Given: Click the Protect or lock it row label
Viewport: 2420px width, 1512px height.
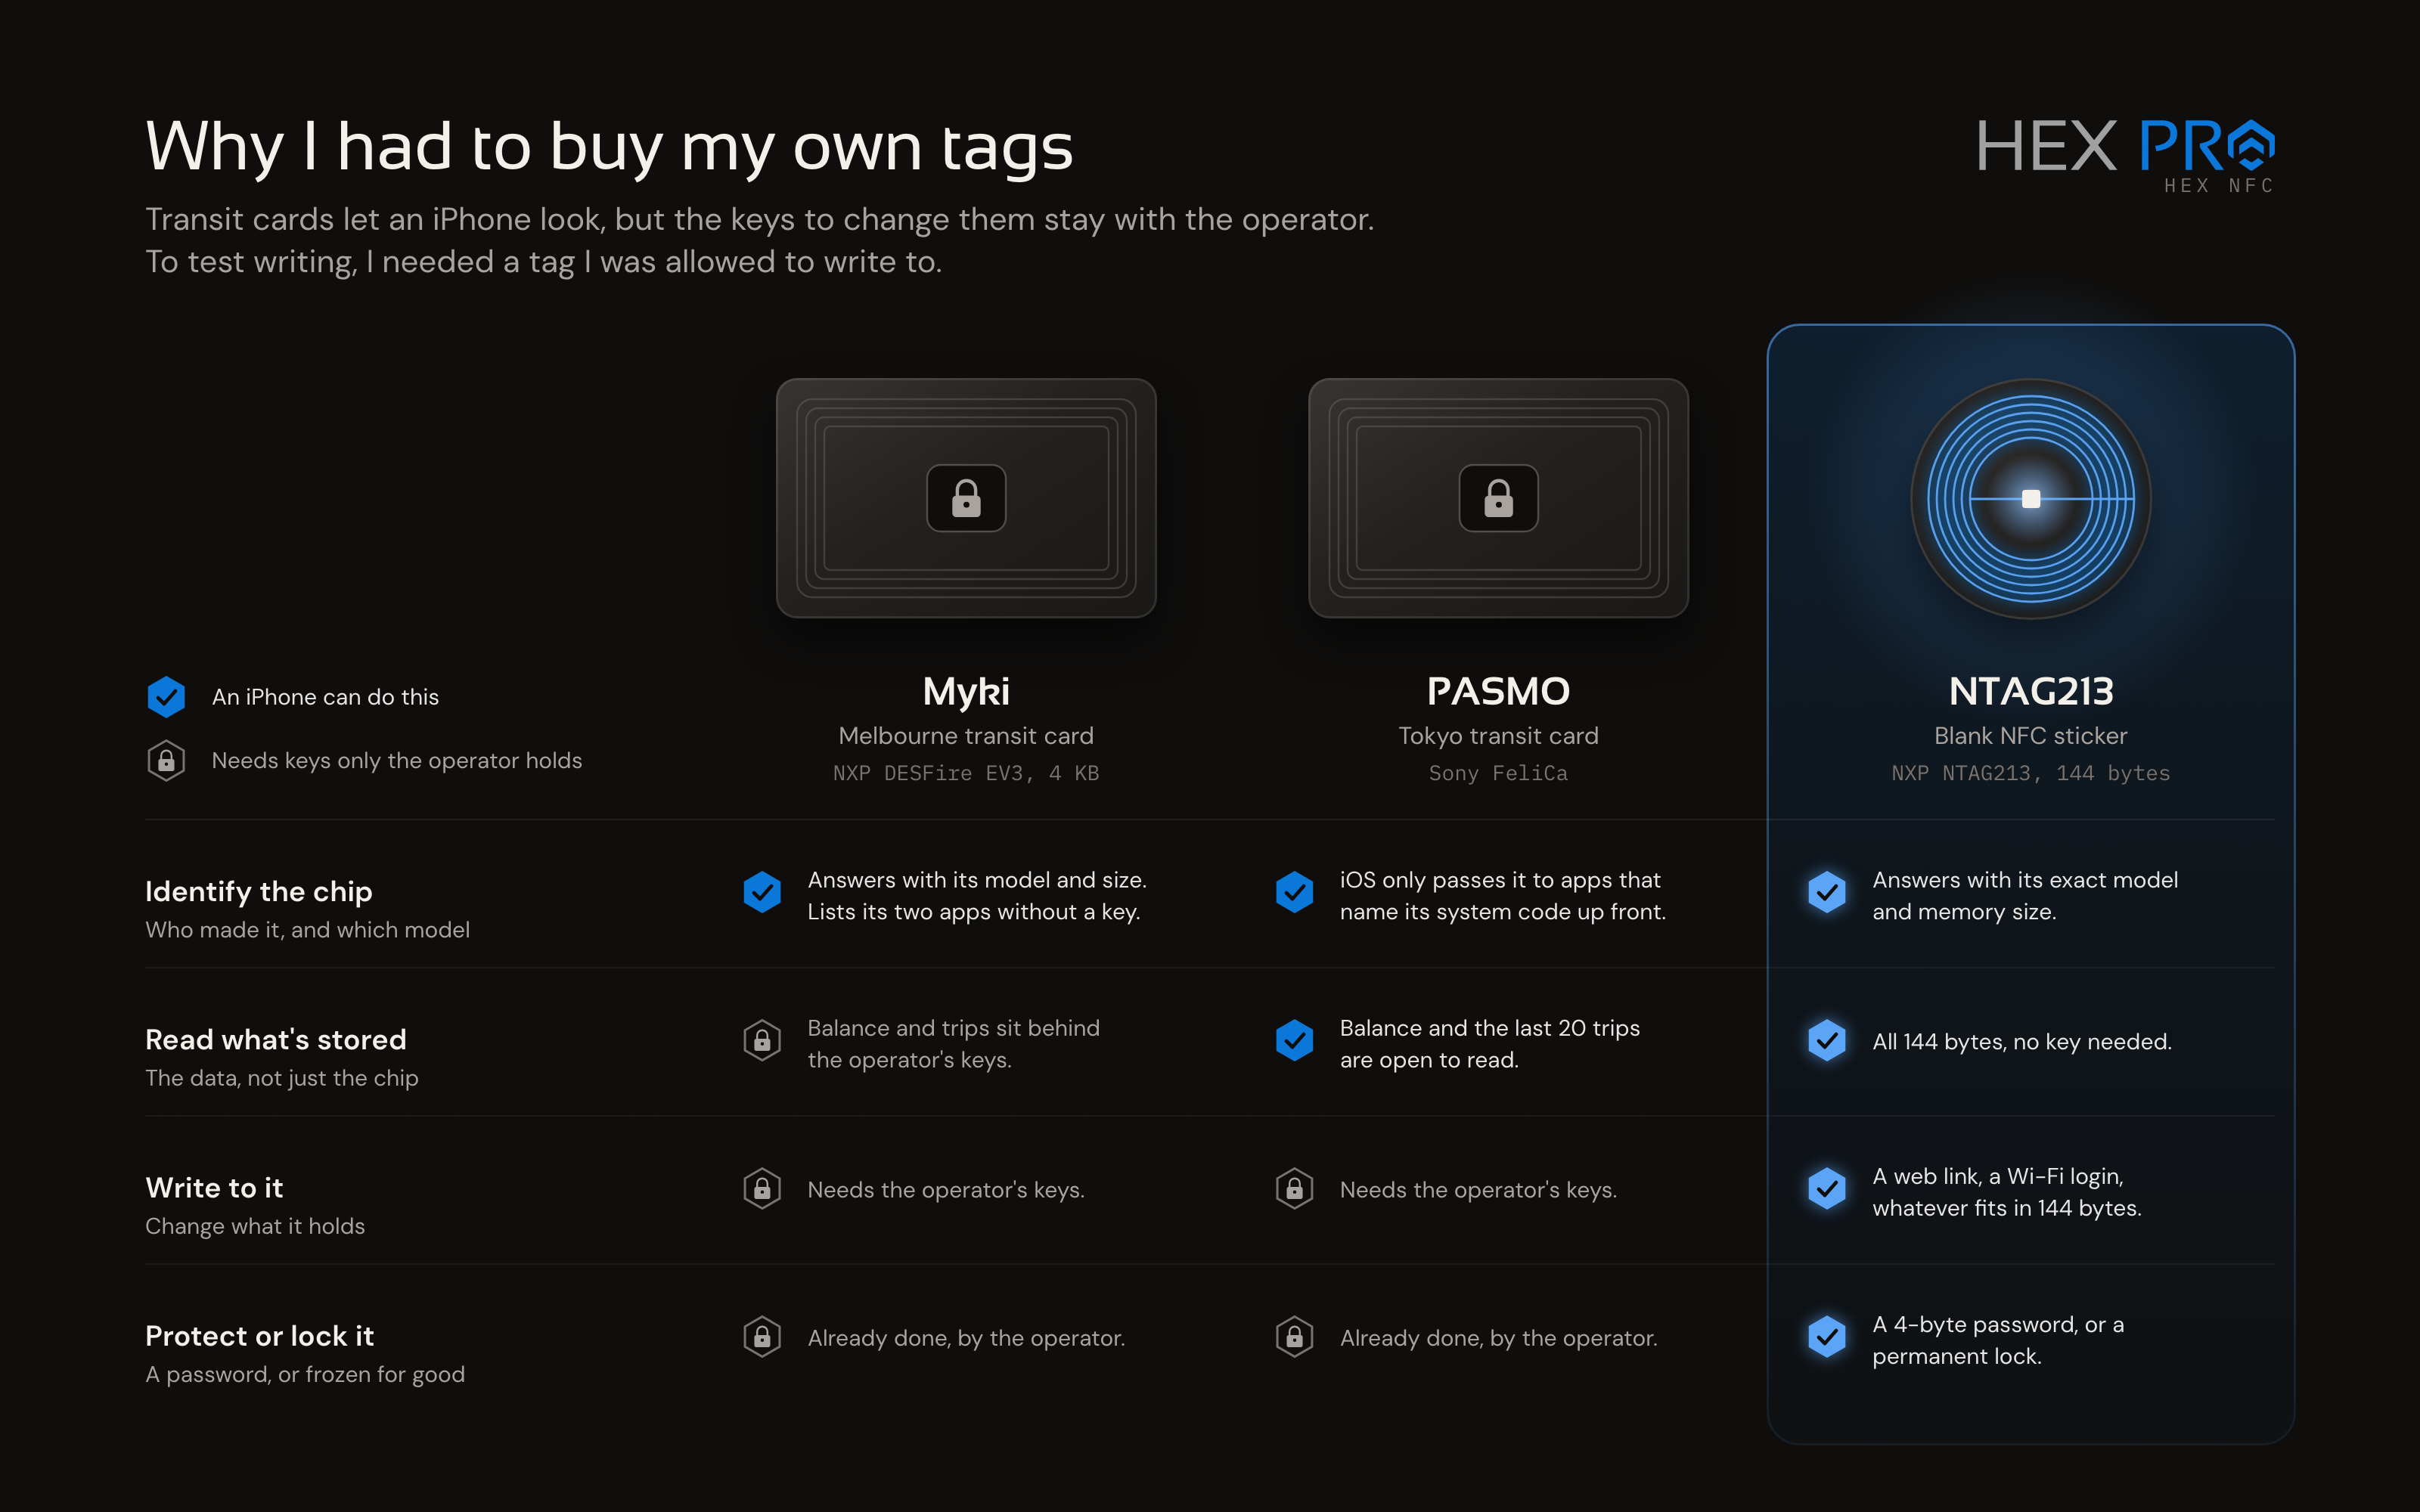Looking at the screenshot, I should (259, 1336).
